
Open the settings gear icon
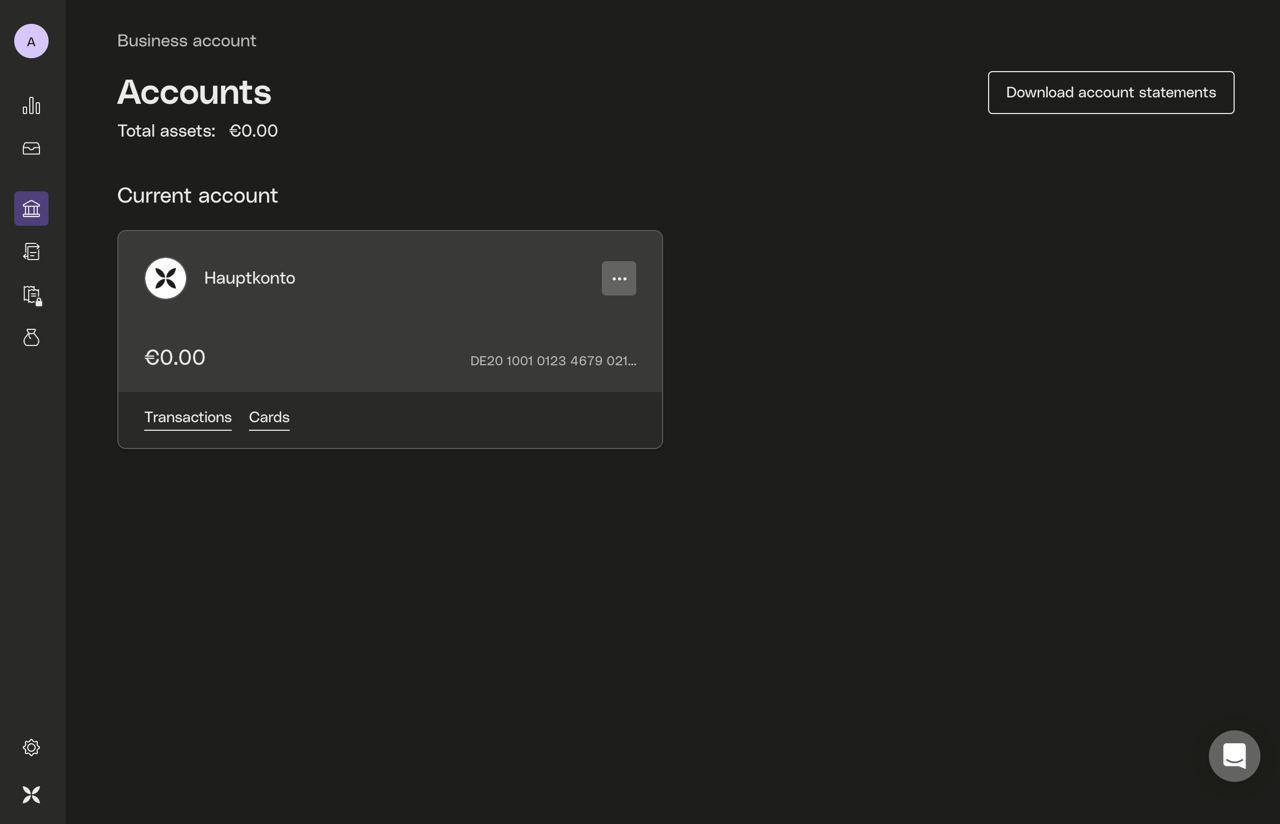(31, 748)
